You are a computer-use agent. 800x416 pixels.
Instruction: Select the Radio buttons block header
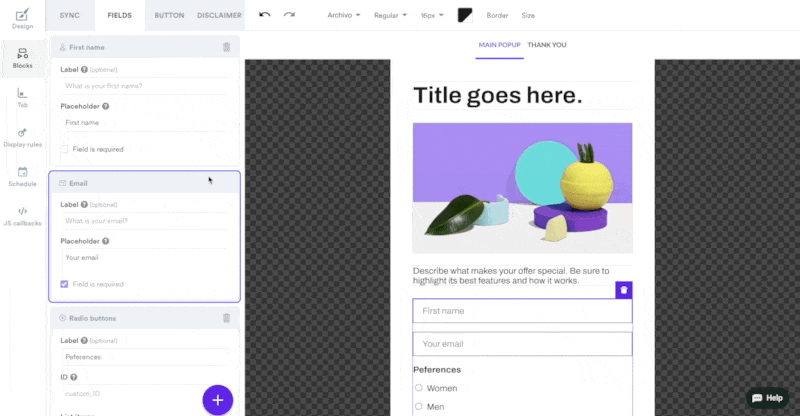tap(144, 318)
